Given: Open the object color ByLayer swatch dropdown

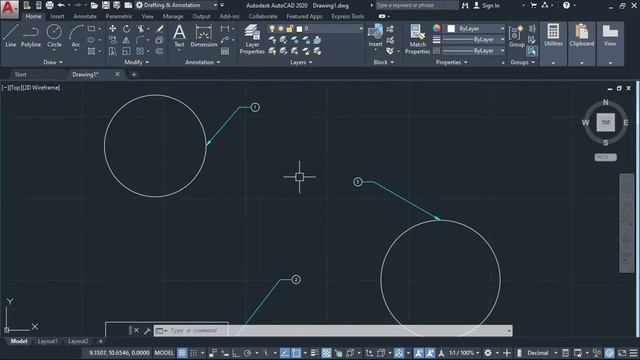Looking at the screenshot, I should click(475, 29).
